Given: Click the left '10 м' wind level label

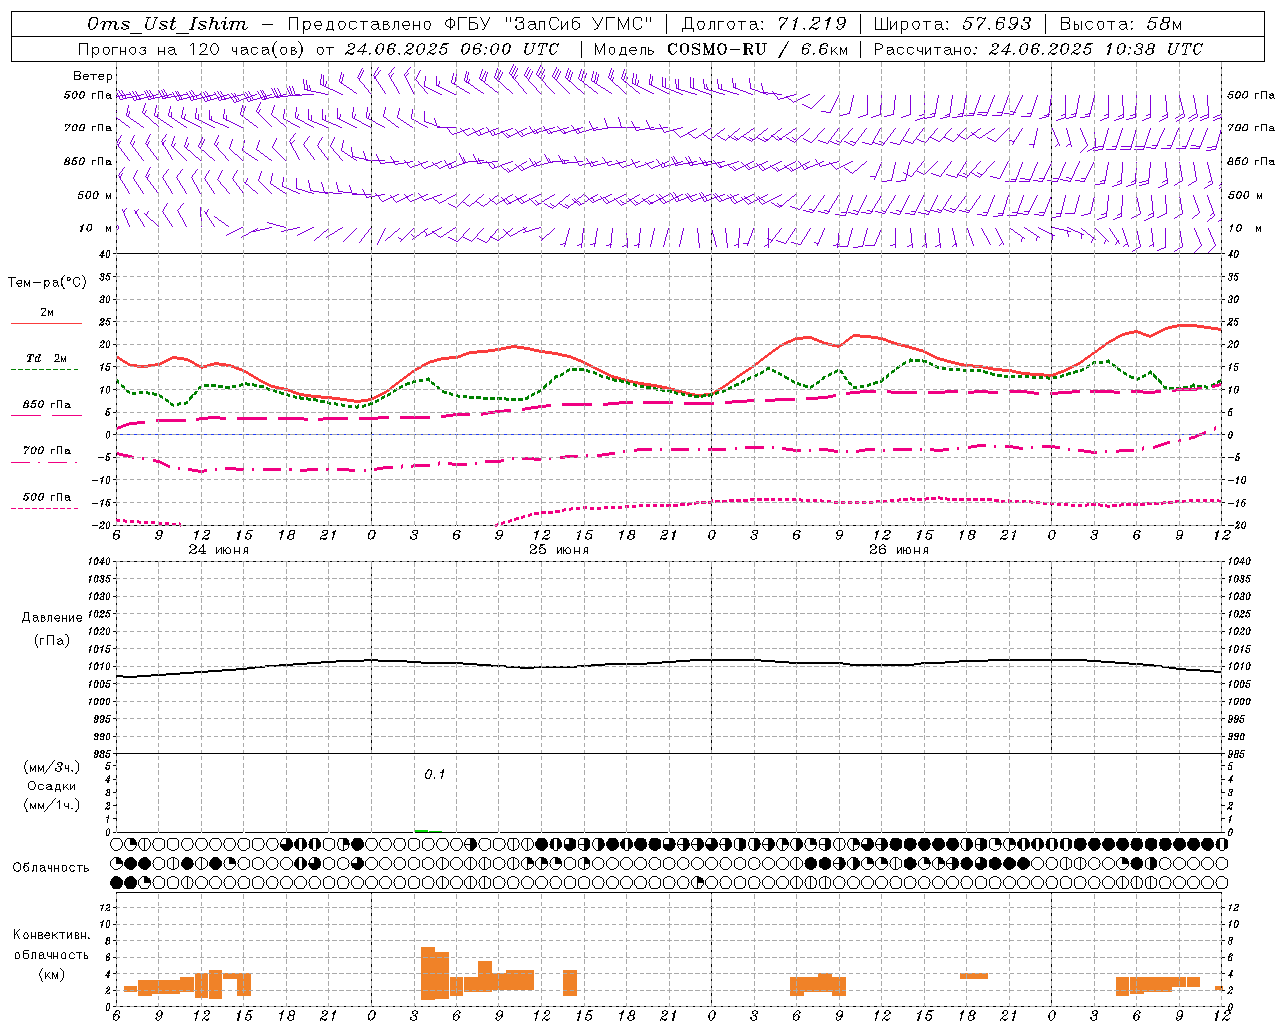Looking at the screenshot, I should tap(96, 228).
